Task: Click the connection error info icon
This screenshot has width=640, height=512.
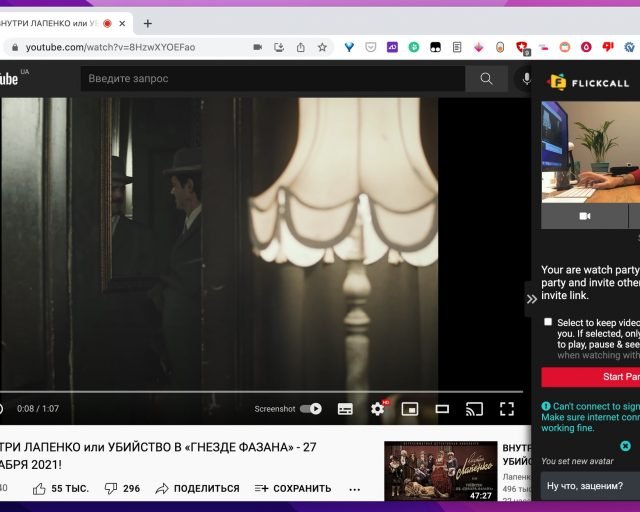Action: [546, 406]
